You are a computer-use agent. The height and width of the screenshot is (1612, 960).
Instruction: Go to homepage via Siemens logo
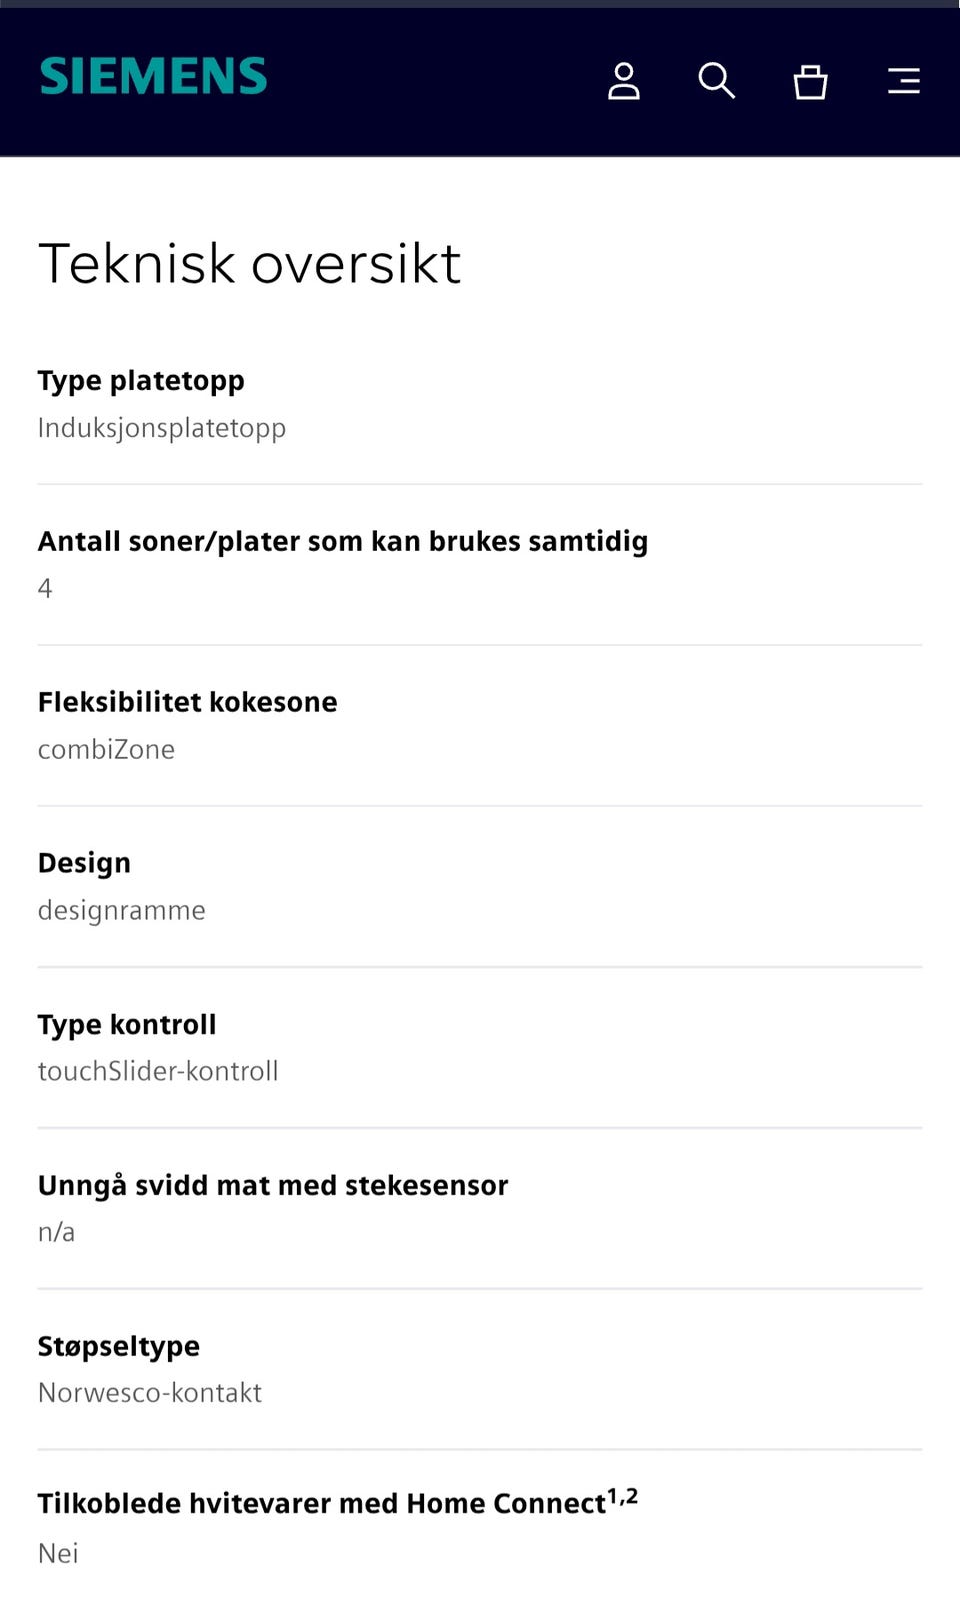pos(153,76)
